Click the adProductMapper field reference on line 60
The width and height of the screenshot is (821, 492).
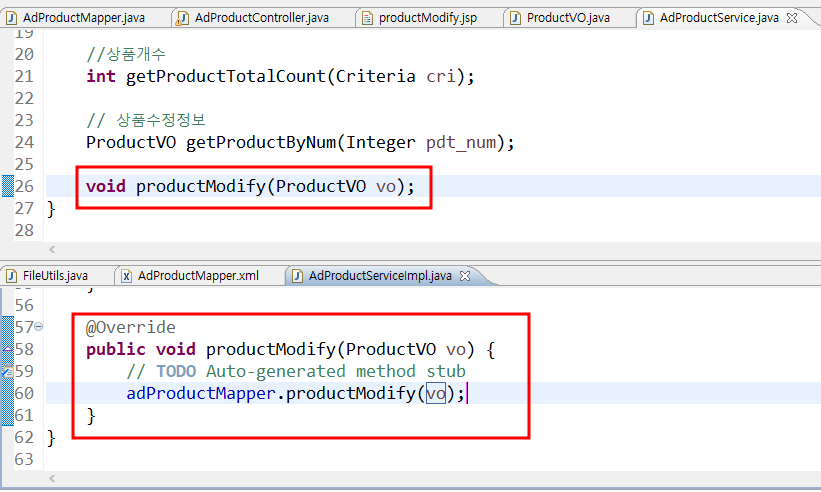click(201, 393)
